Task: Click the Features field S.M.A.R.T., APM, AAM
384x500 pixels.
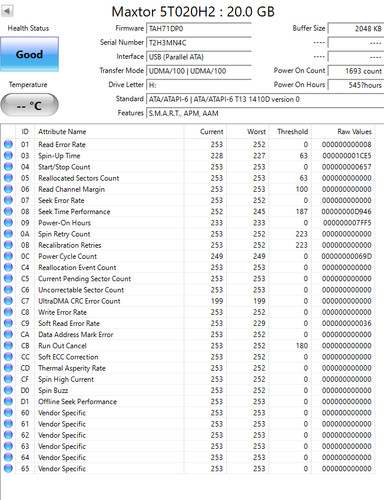Action: point(265,113)
